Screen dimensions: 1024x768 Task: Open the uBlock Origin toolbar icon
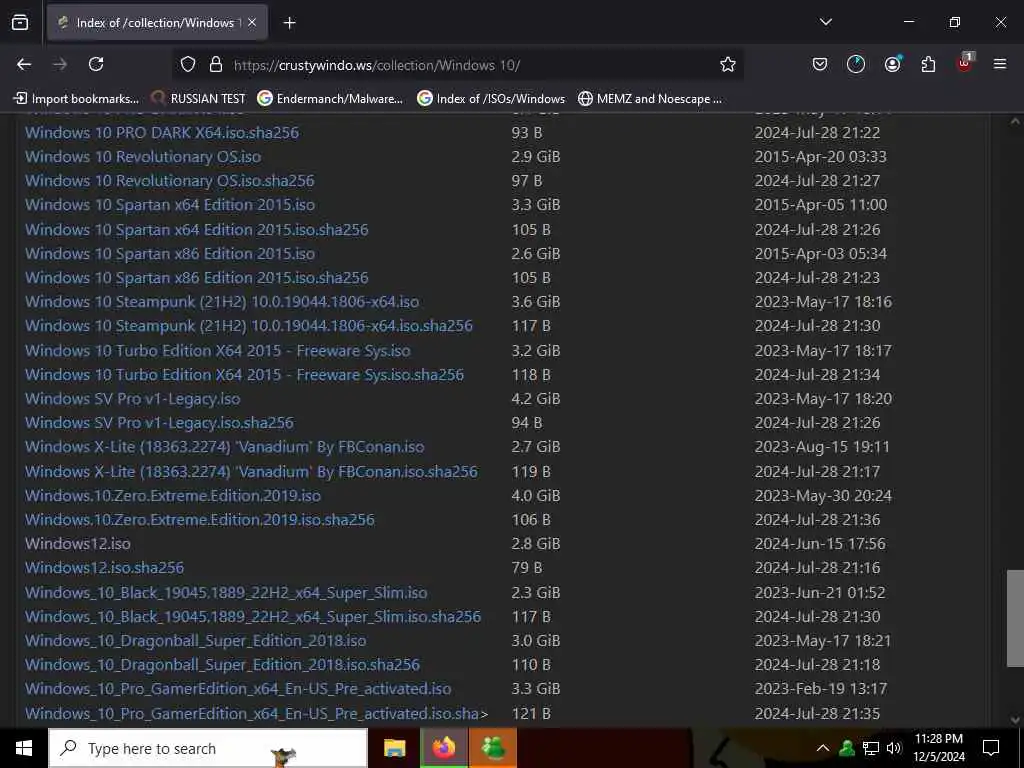click(965, 63)
